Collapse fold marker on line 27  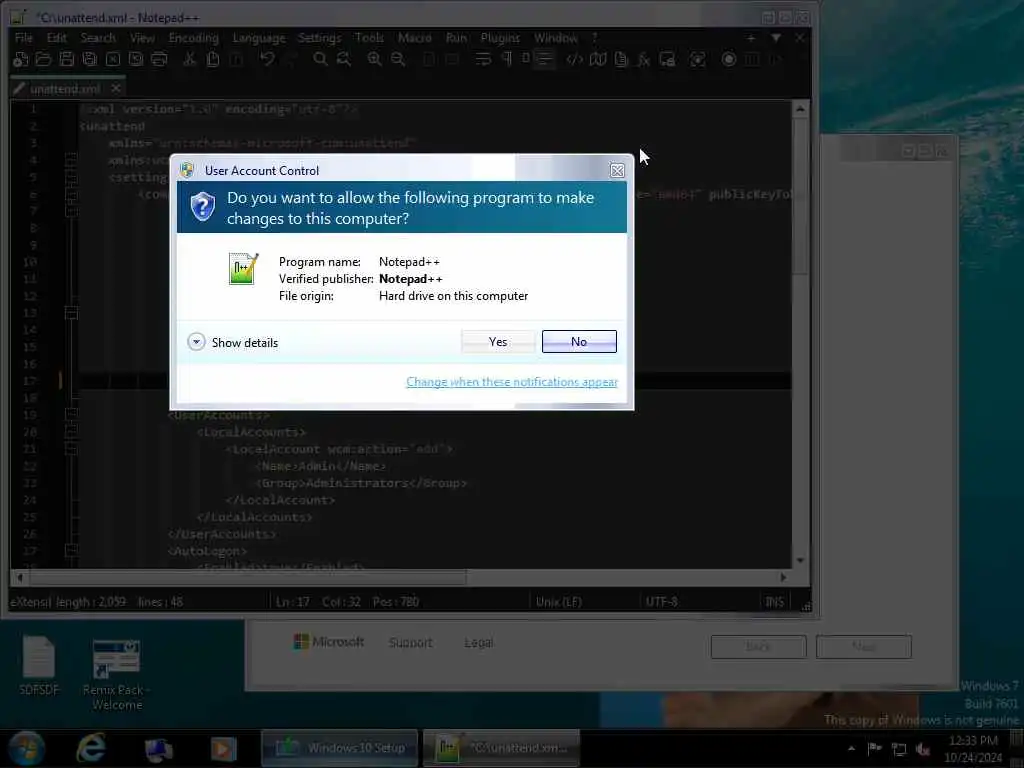click(x=71, y=551)
